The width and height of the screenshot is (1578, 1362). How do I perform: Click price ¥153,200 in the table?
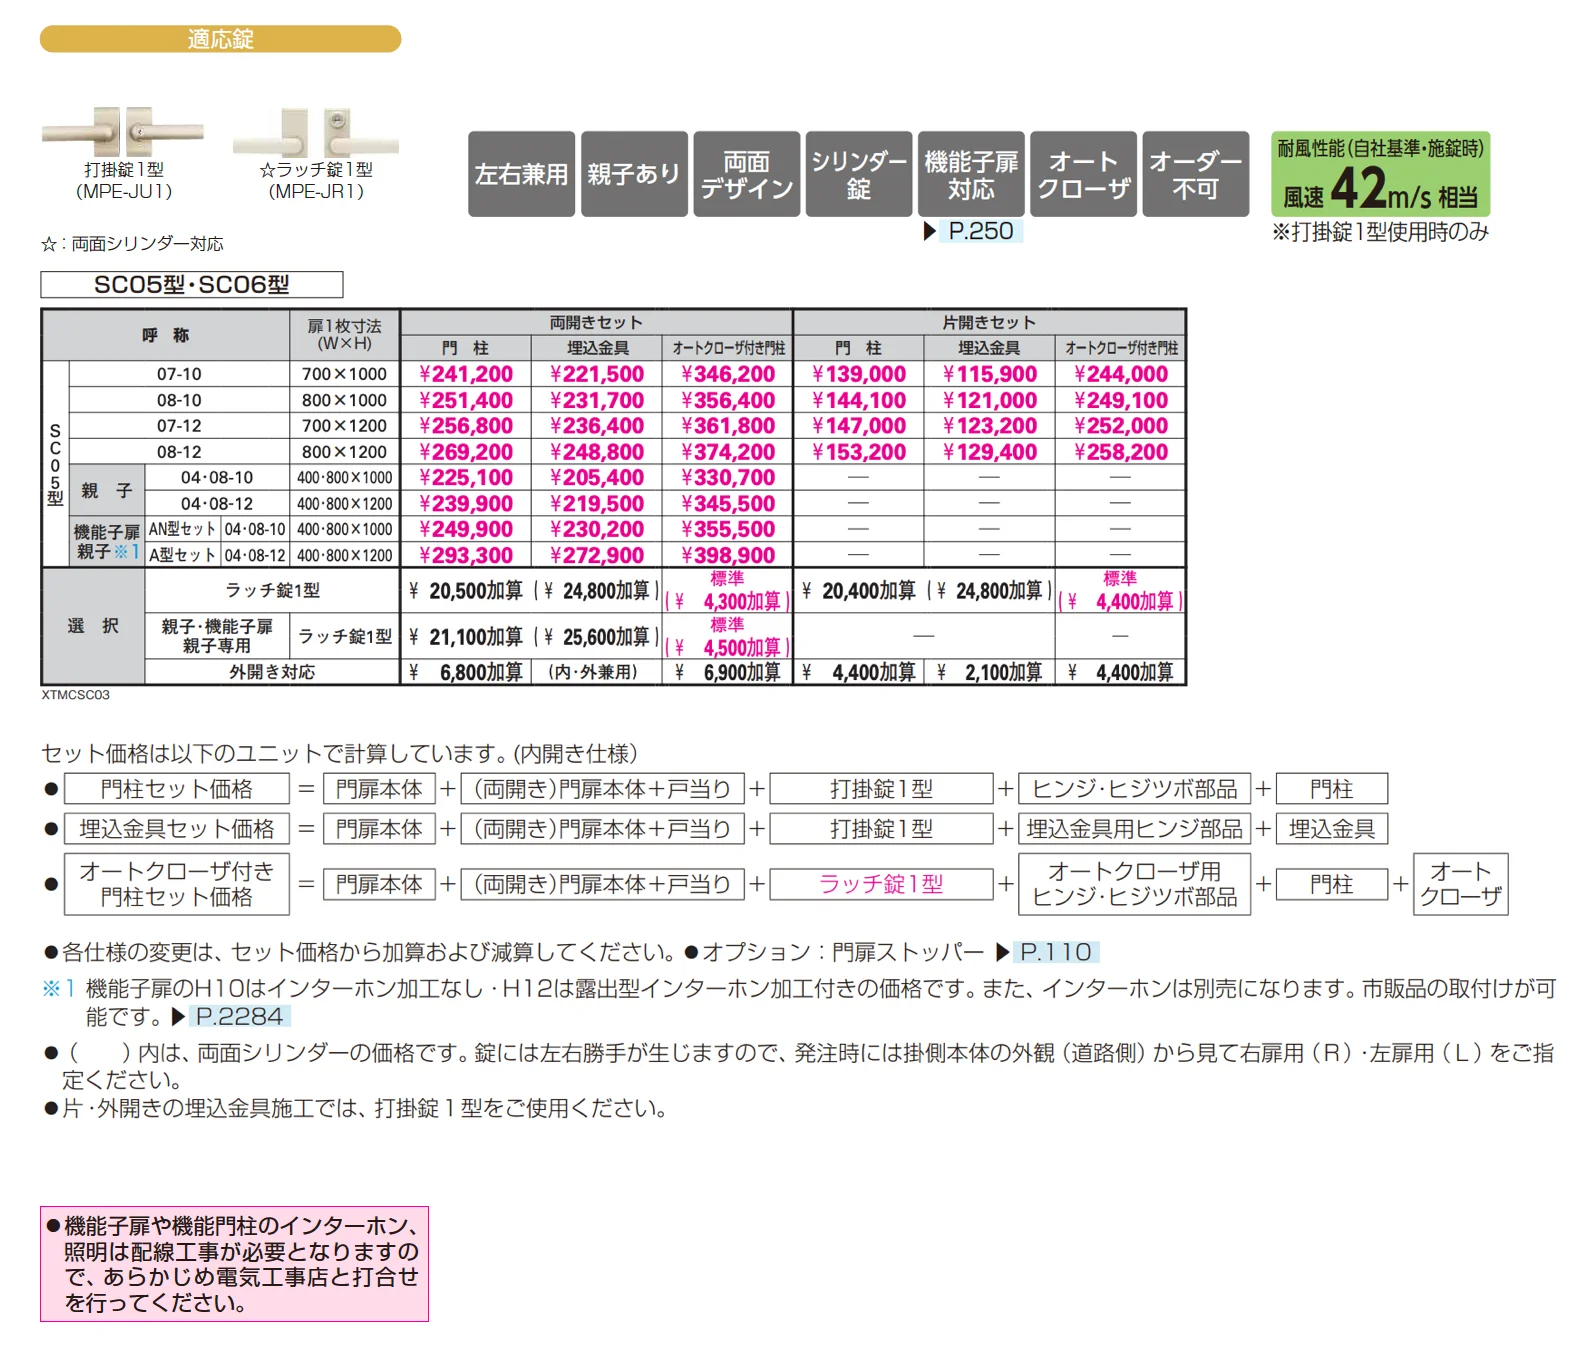click(859, 452)
